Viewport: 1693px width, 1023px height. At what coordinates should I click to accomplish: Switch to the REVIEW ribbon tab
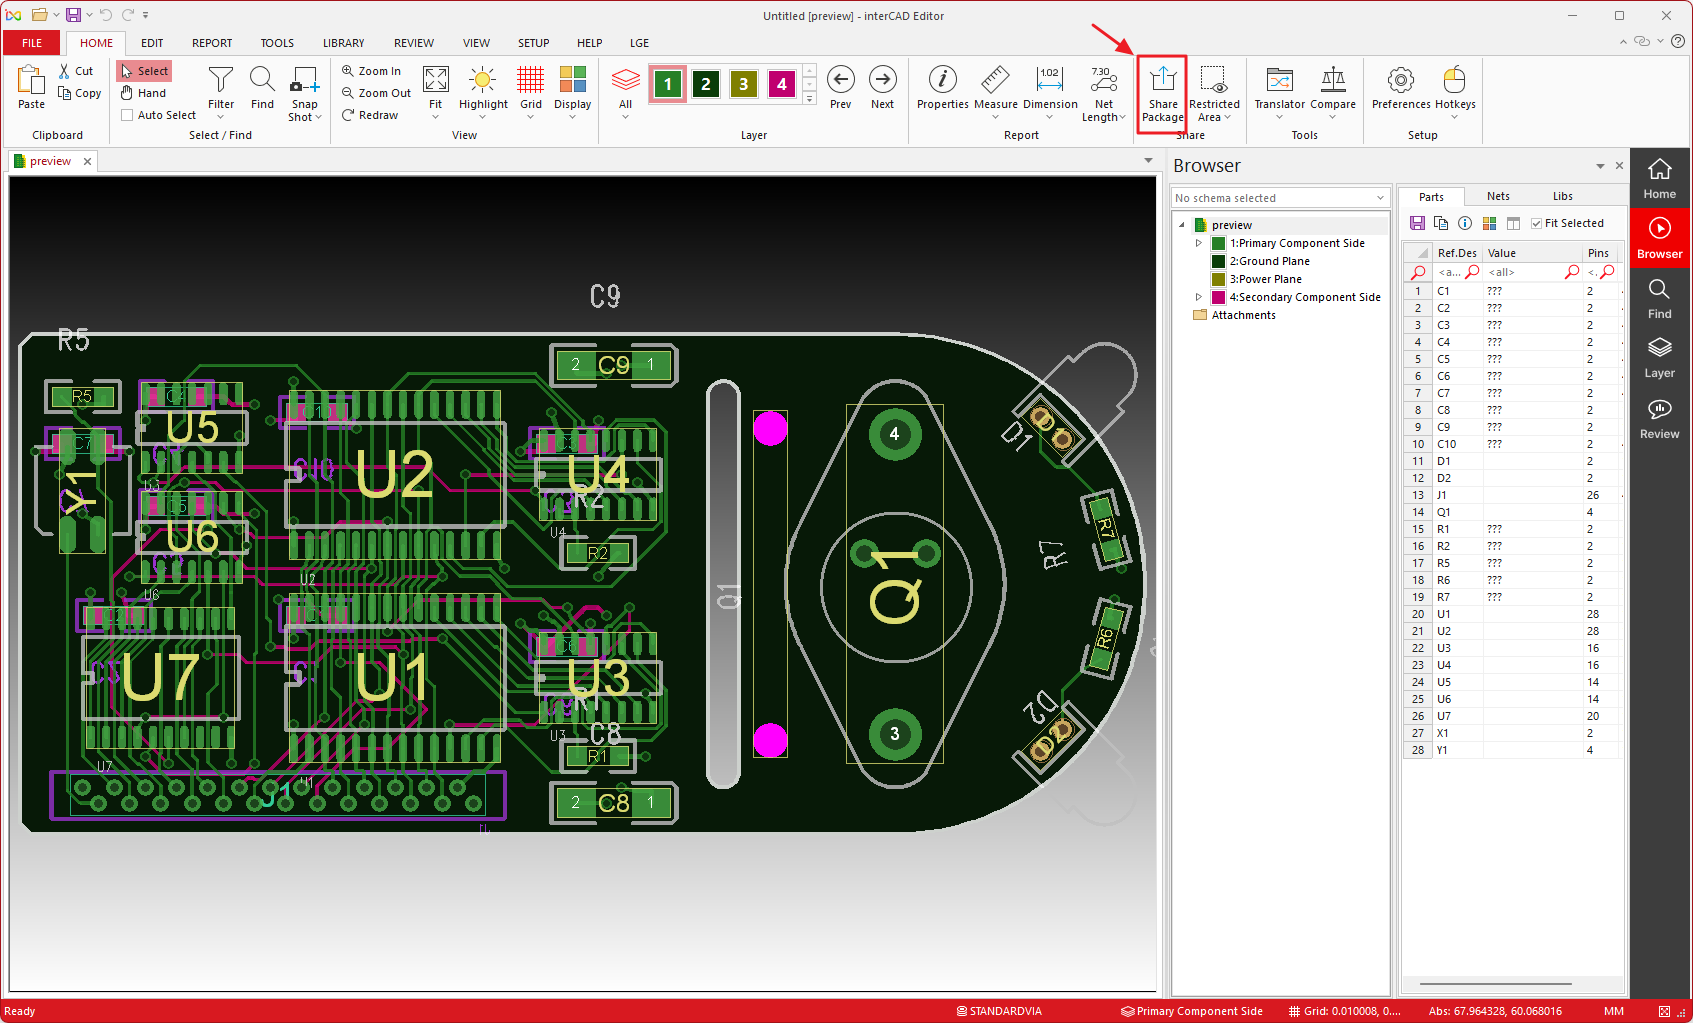[x=413, y=43]
